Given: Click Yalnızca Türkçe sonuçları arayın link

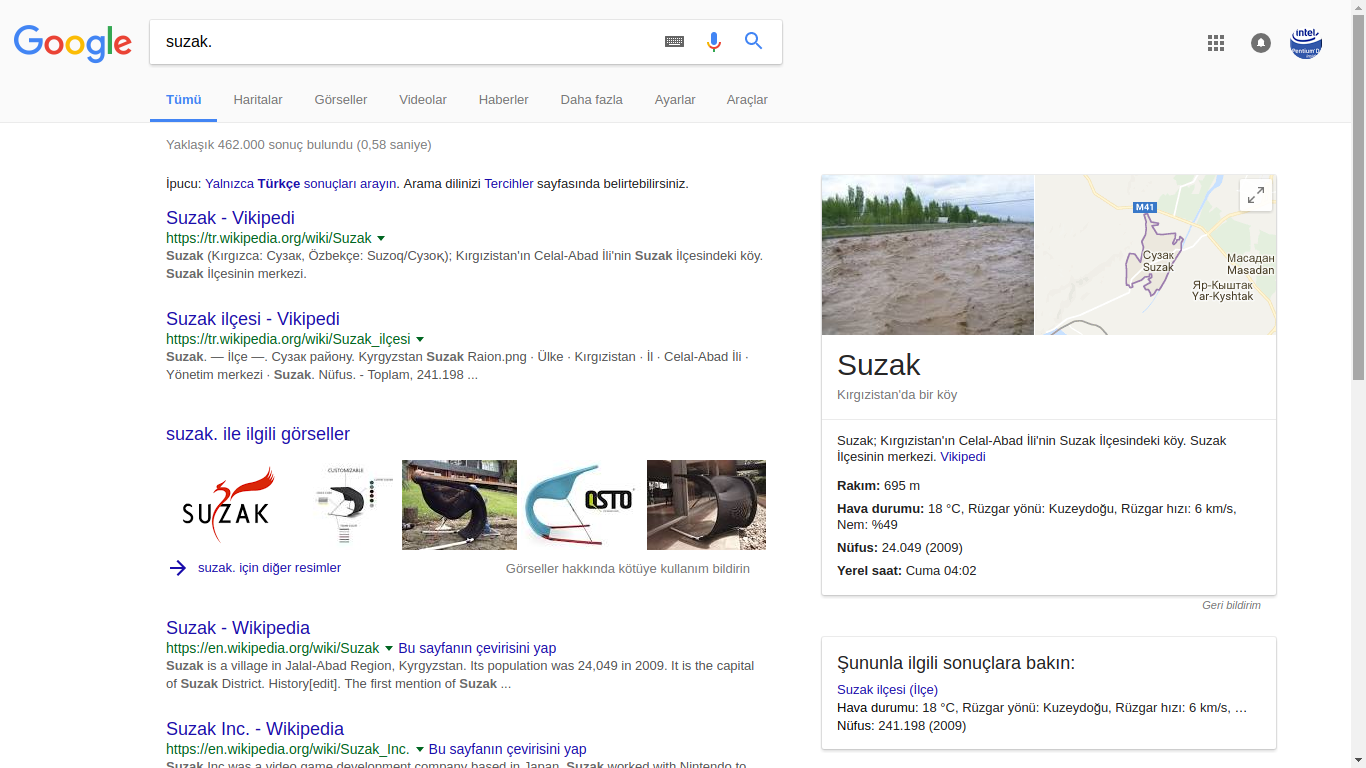Looking at the screenshot, I should (301, 184).
